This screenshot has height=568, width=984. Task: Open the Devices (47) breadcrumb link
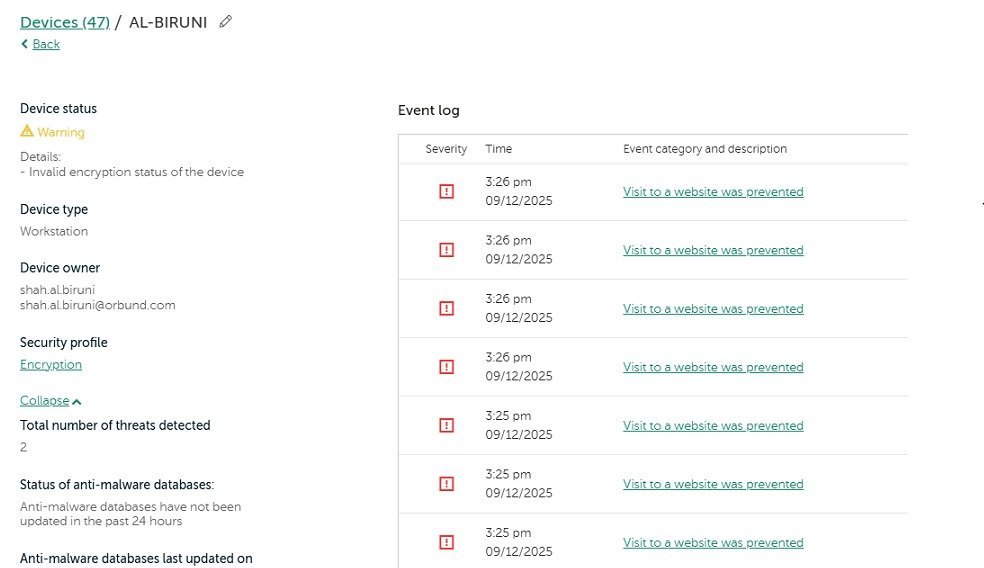point(64,22)
